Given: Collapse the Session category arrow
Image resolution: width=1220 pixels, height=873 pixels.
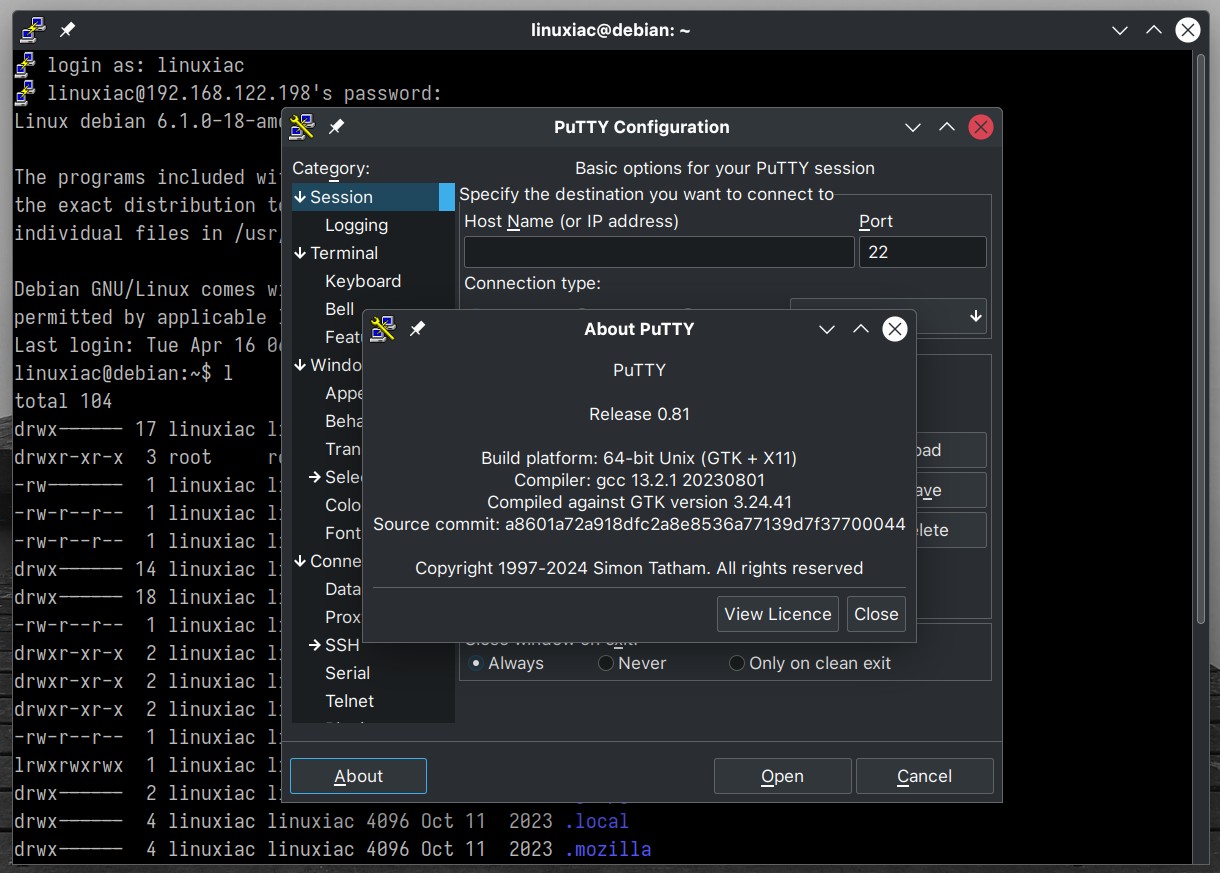Looking at the screenshot, I should [x=300, y=197].
